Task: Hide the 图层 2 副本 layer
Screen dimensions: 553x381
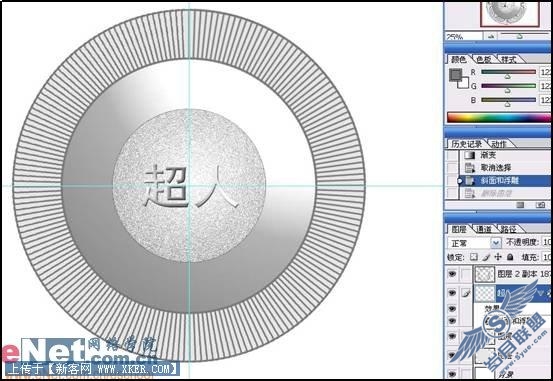Action: click(452, 273)
